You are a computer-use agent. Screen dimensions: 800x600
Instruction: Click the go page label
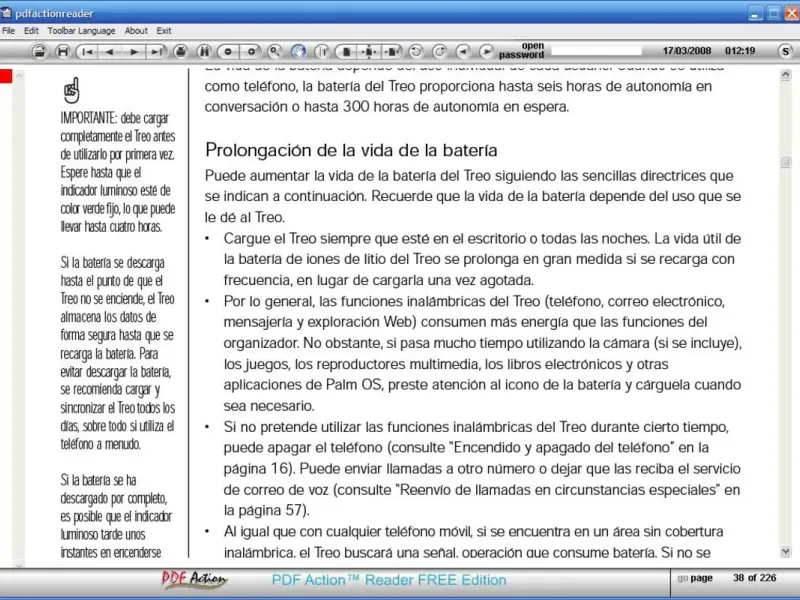pyautogui.click(x=694, y=578)
